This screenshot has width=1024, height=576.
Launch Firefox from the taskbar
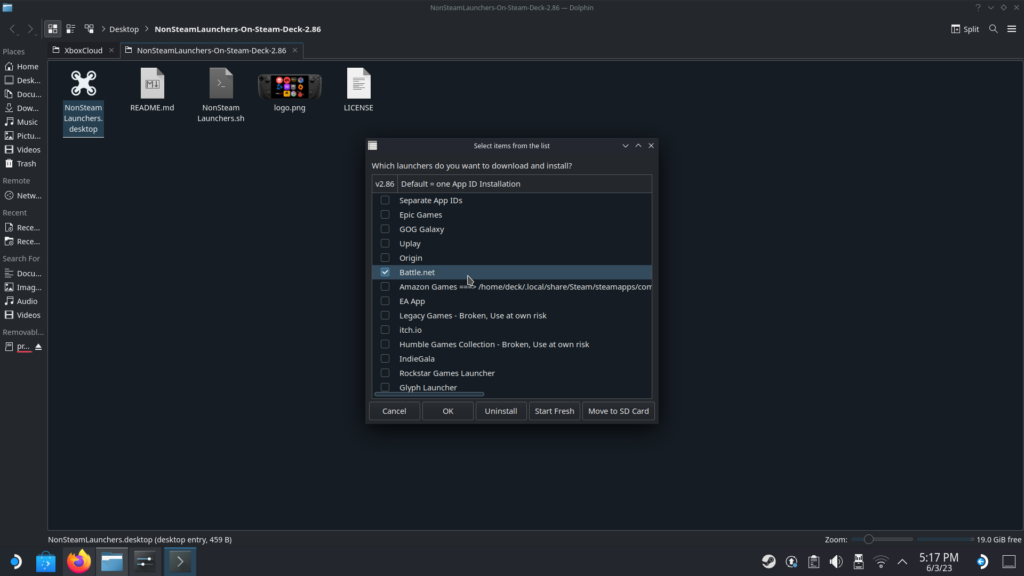tap(79, 561)
